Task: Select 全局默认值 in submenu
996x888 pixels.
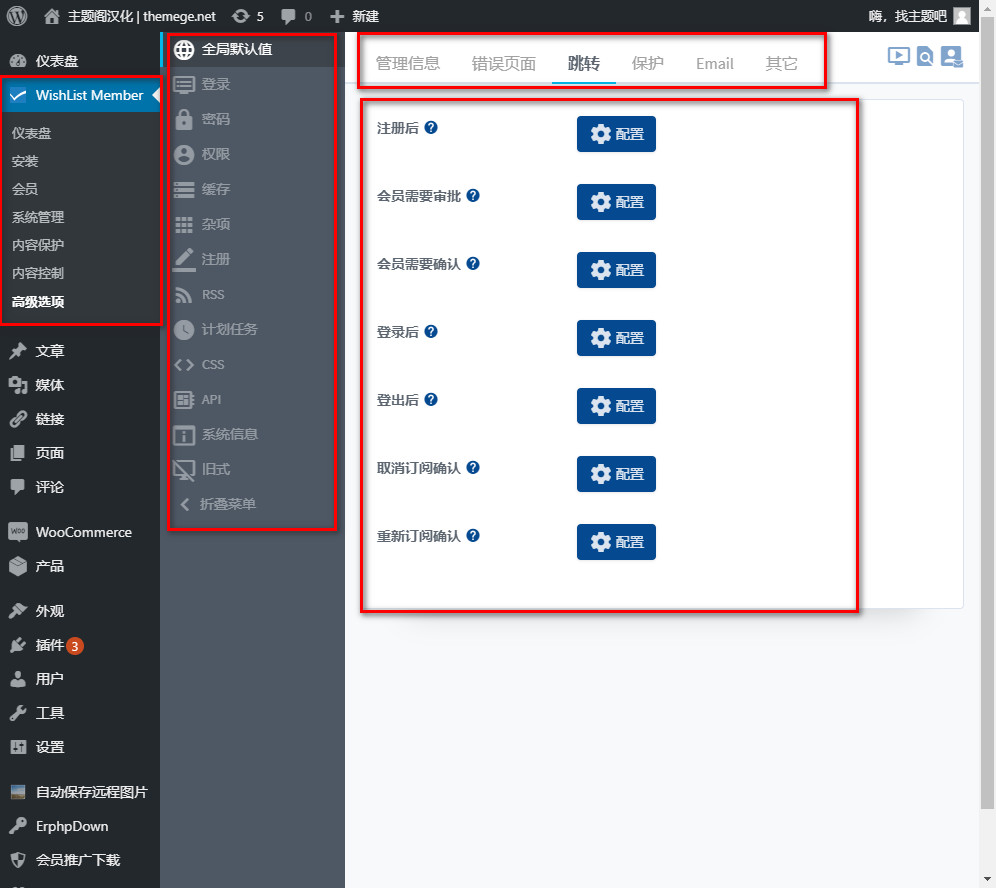Action: click(x=252, y=49)
